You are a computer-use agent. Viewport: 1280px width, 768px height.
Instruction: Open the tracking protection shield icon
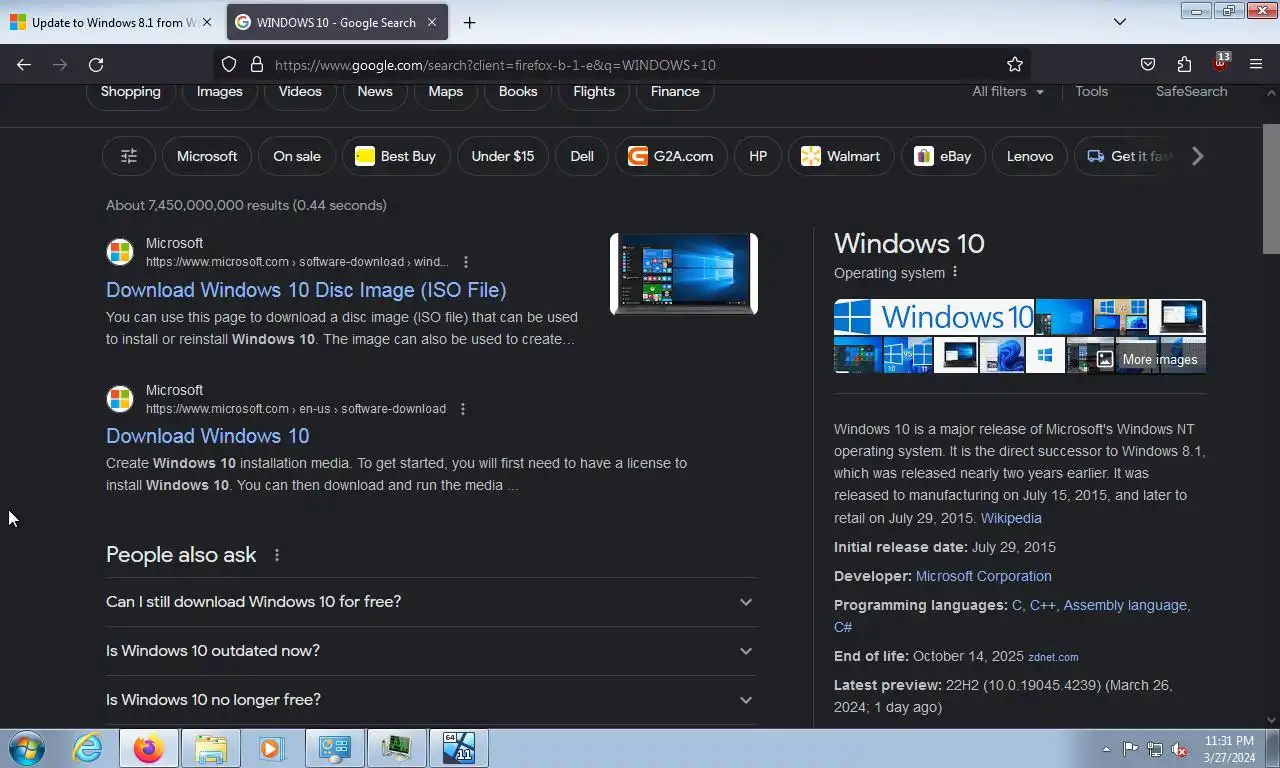point(229,64)
